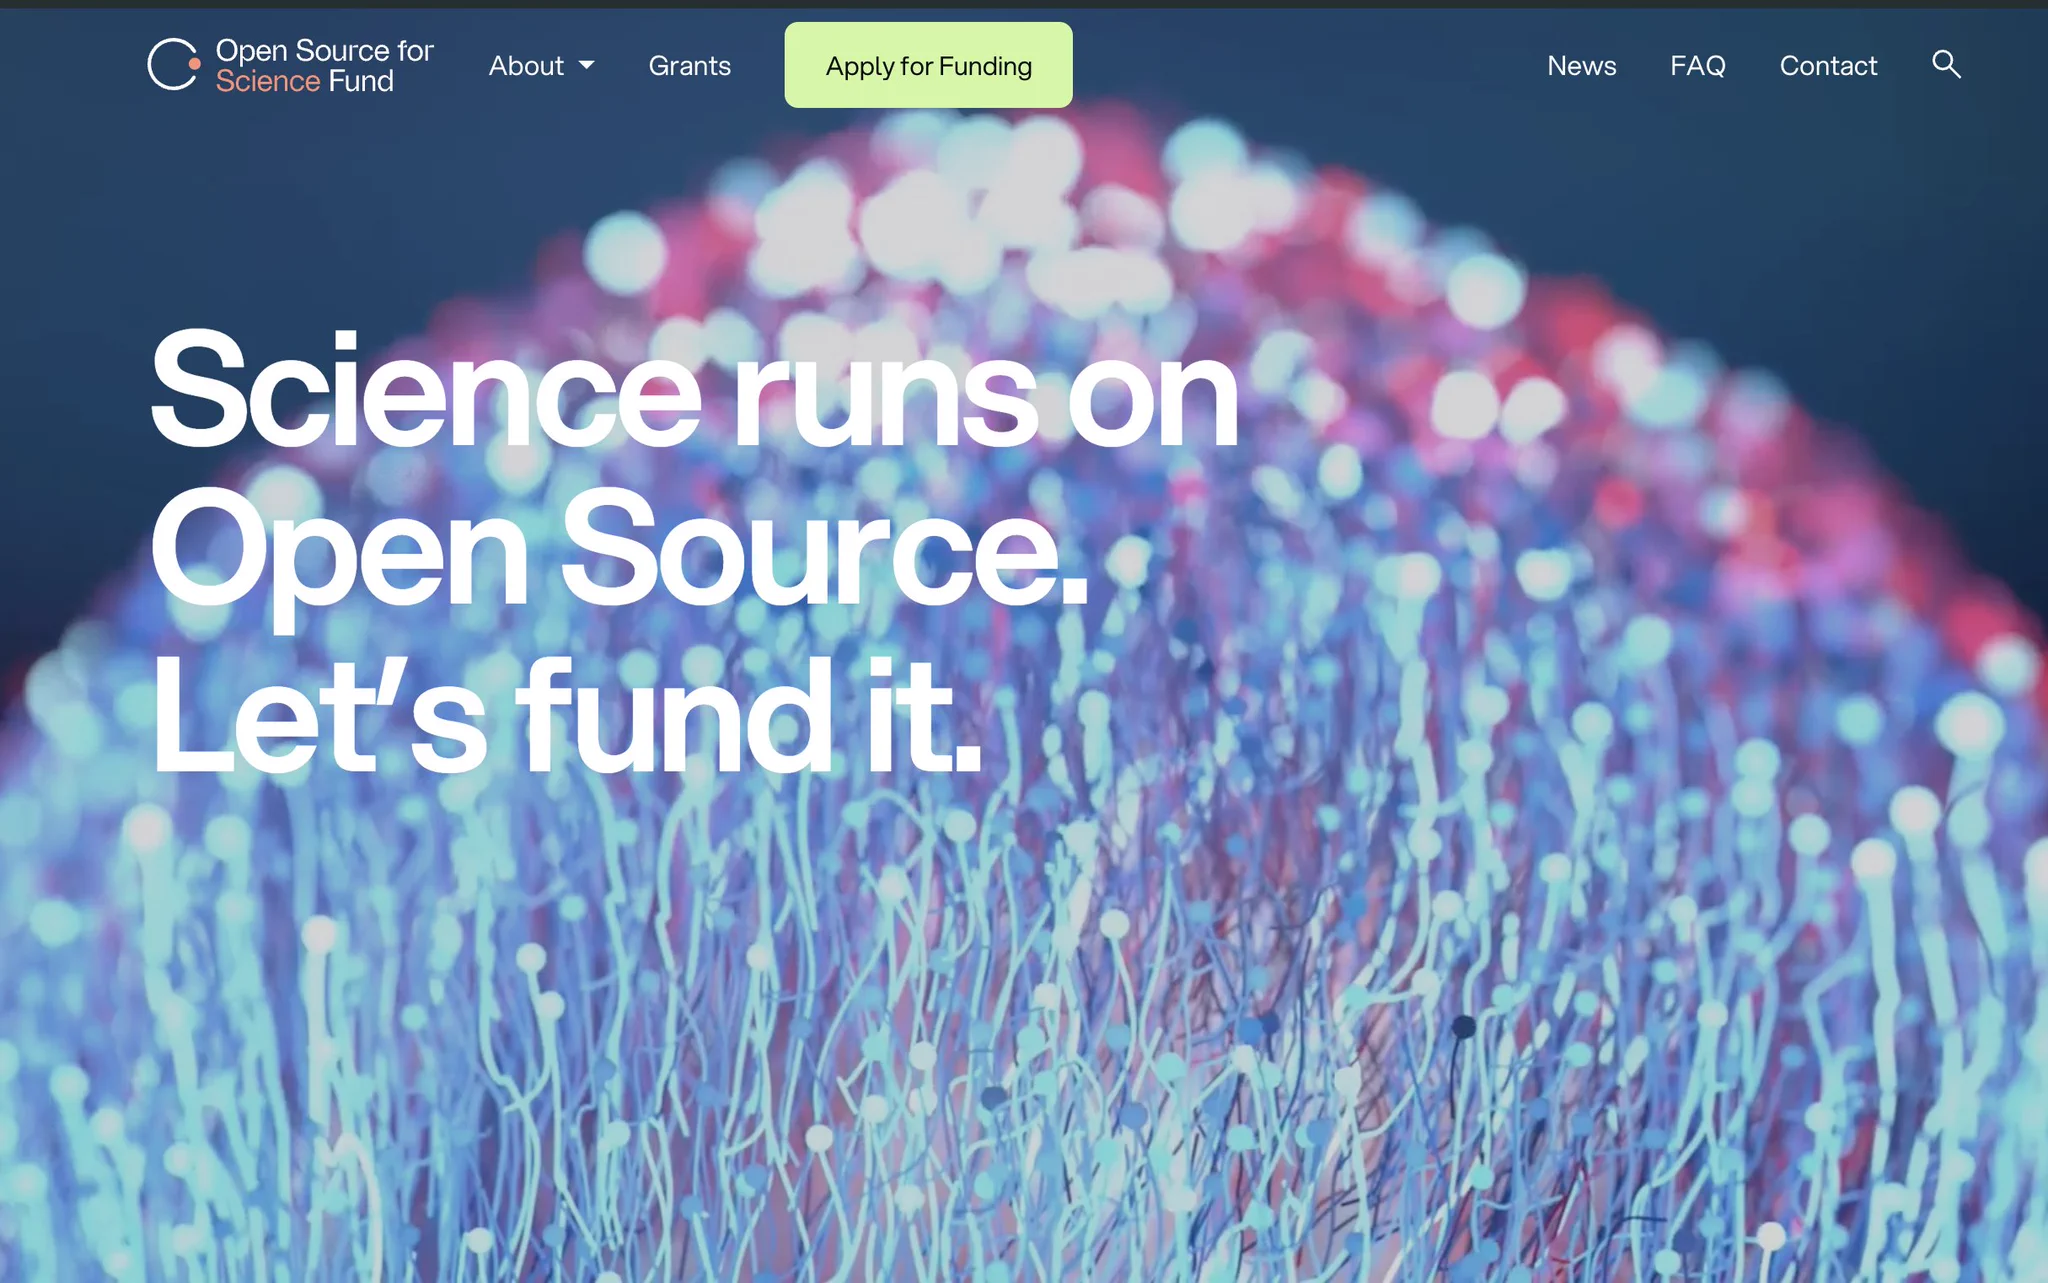Click the headline line 'Science runs on'

(694, 390)
